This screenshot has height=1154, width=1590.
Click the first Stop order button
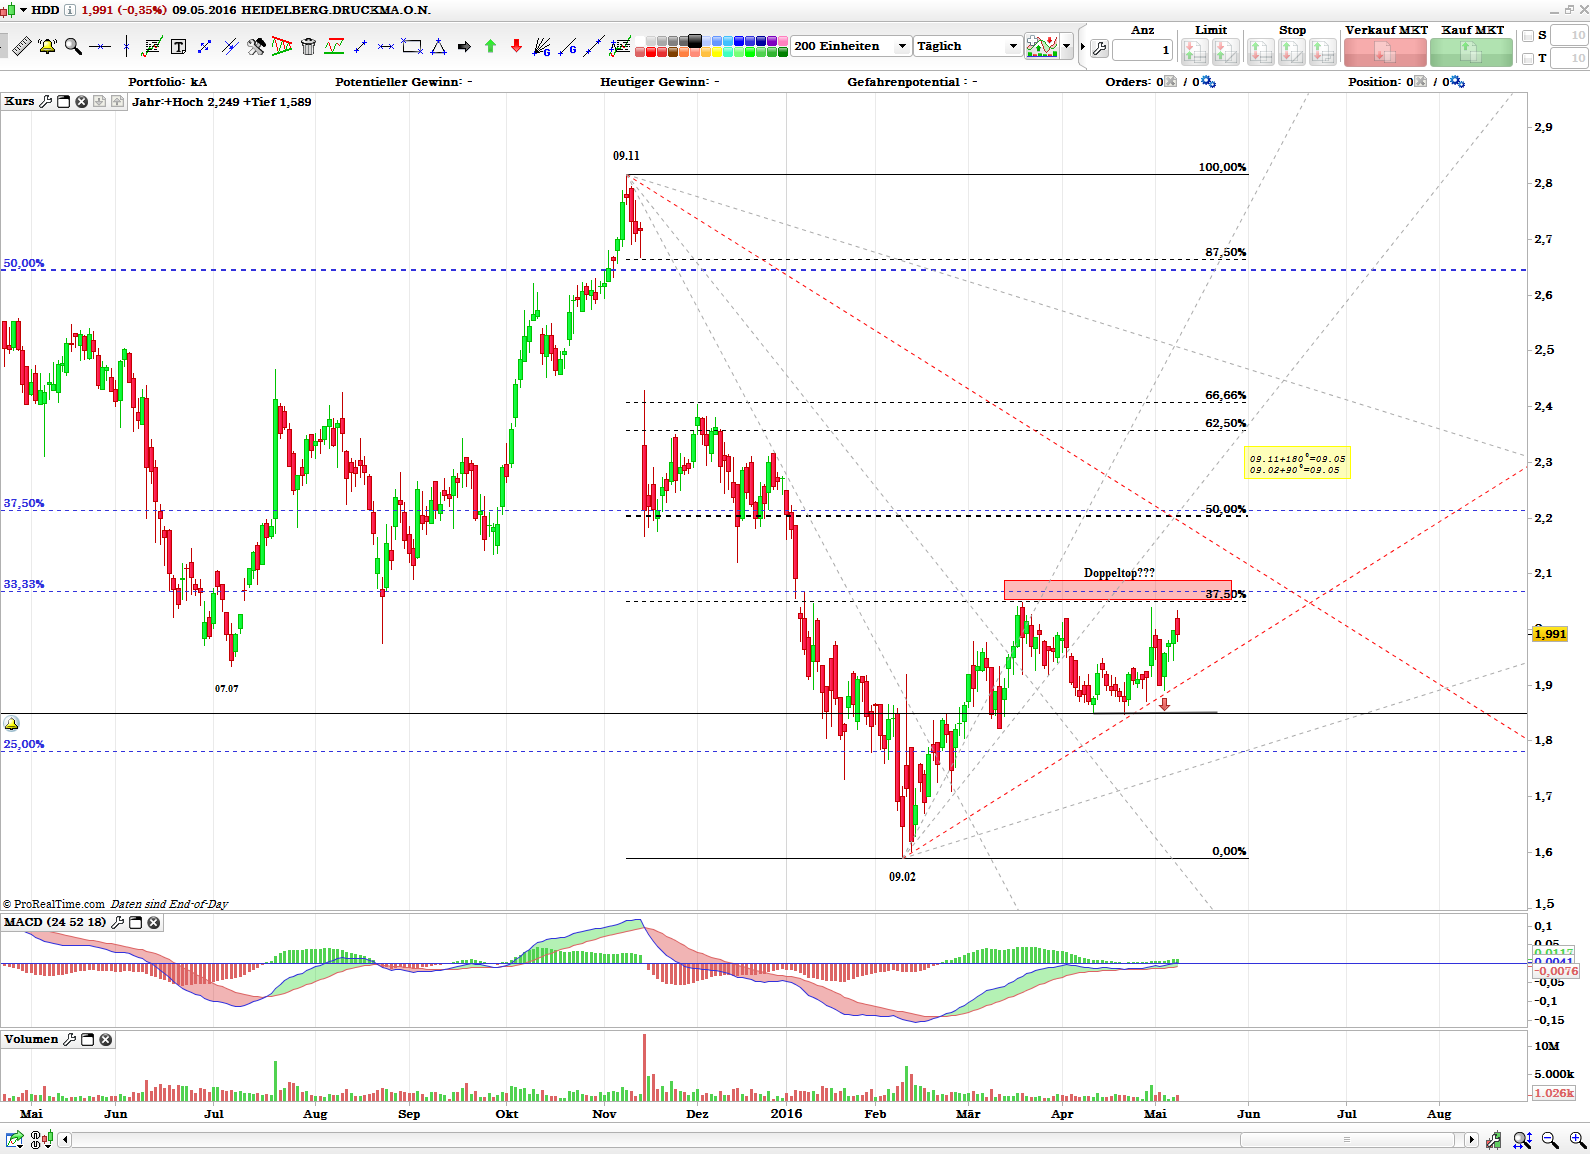(1261, 52)
